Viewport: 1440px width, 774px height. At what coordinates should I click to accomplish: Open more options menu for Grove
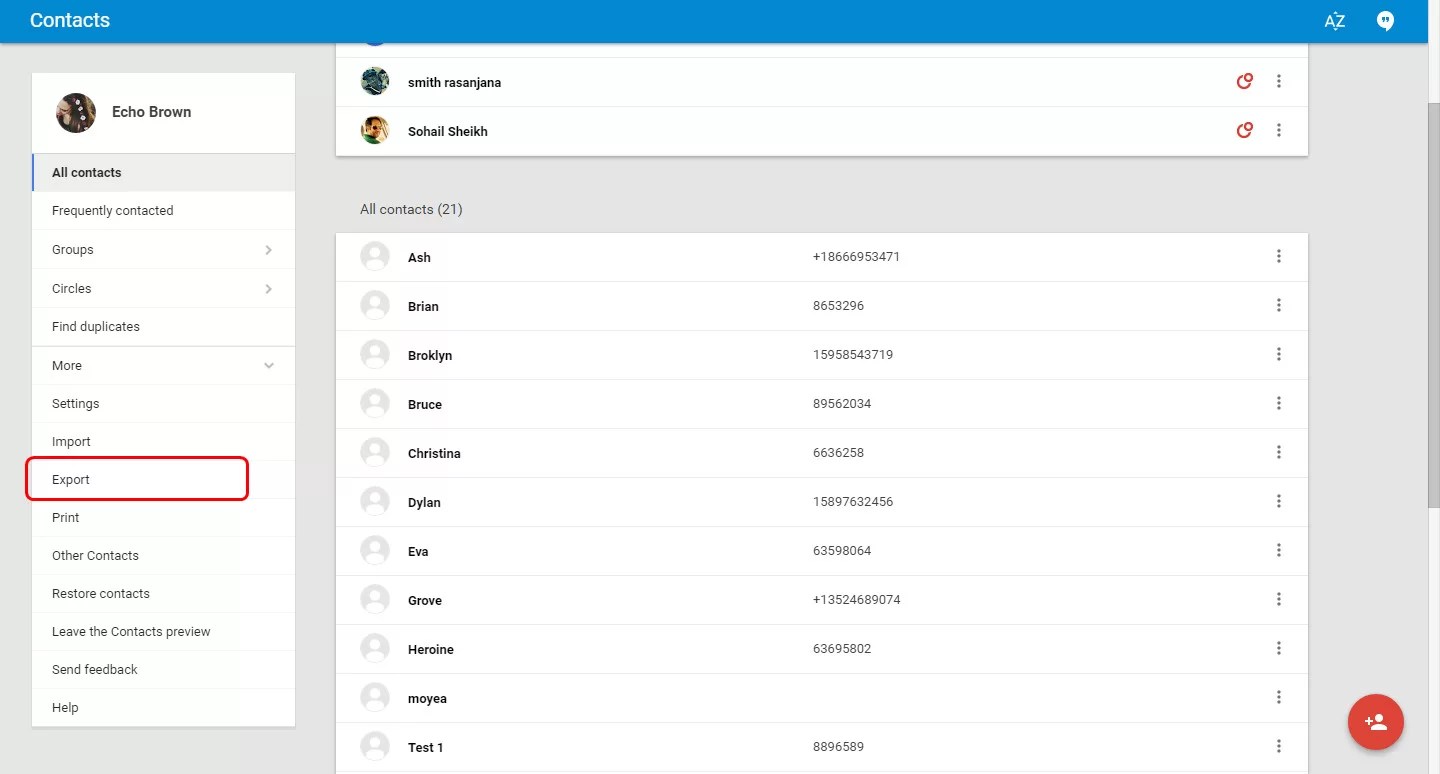tap(1279, 599)
